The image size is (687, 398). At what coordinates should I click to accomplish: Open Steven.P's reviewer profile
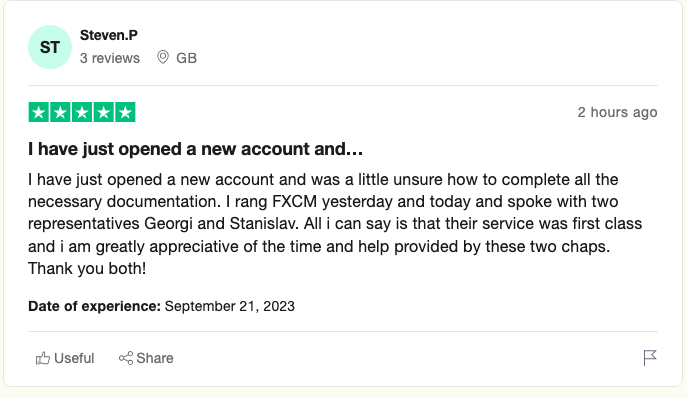[109, 35]
